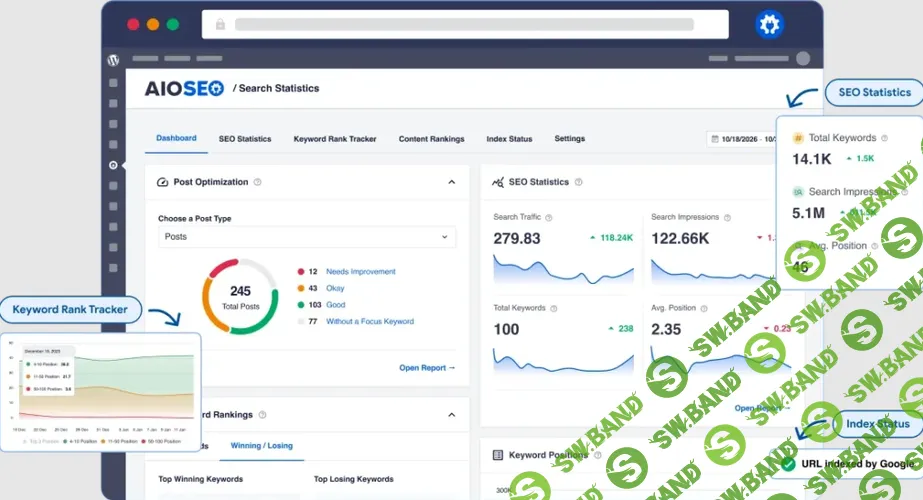Click the WordPress logo in admin bar
This screenshot has height=500, width=923.
tap(113, 59)
